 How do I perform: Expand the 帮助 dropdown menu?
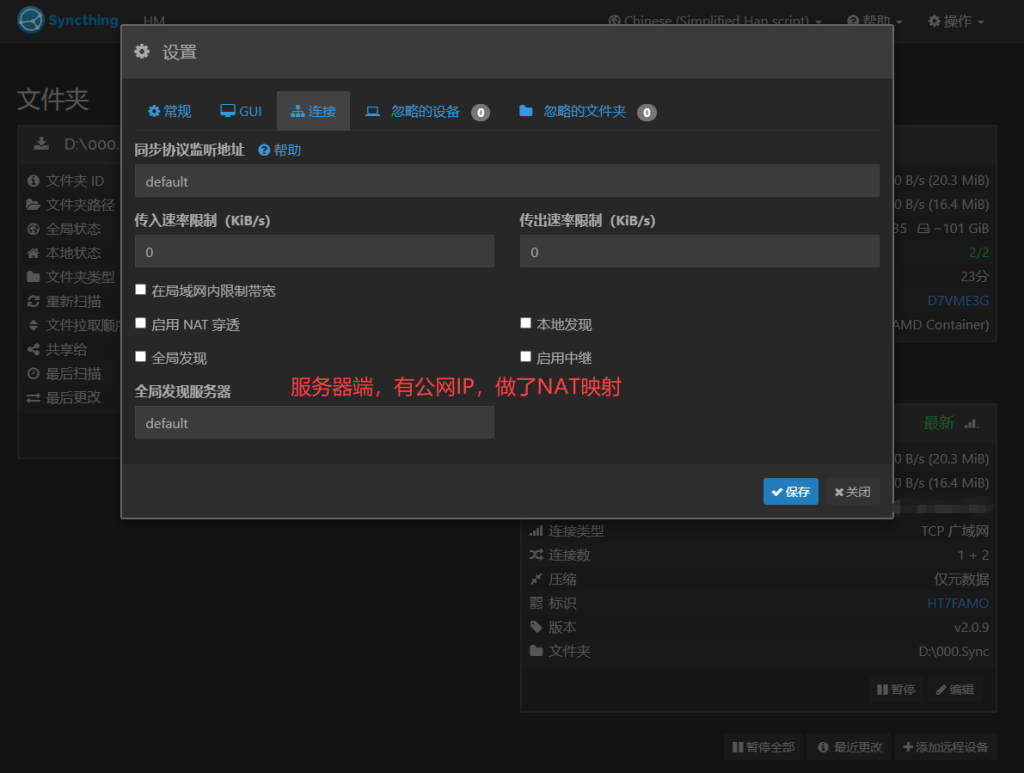coord(875,21)
